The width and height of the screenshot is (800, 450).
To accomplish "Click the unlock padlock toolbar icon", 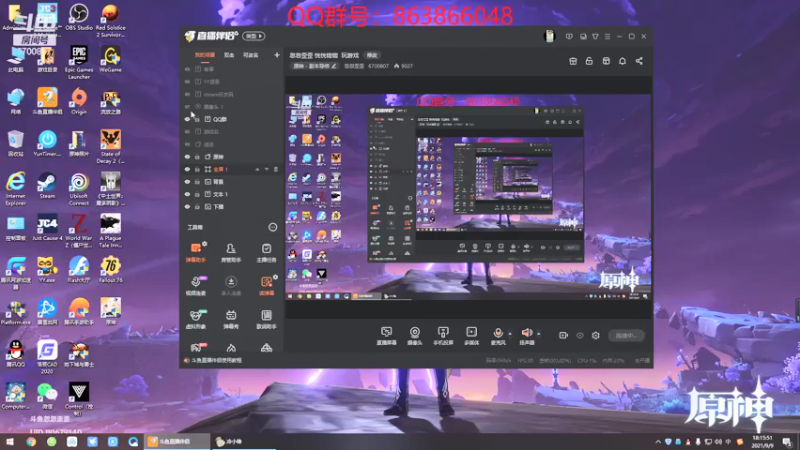I will [589, 61].
